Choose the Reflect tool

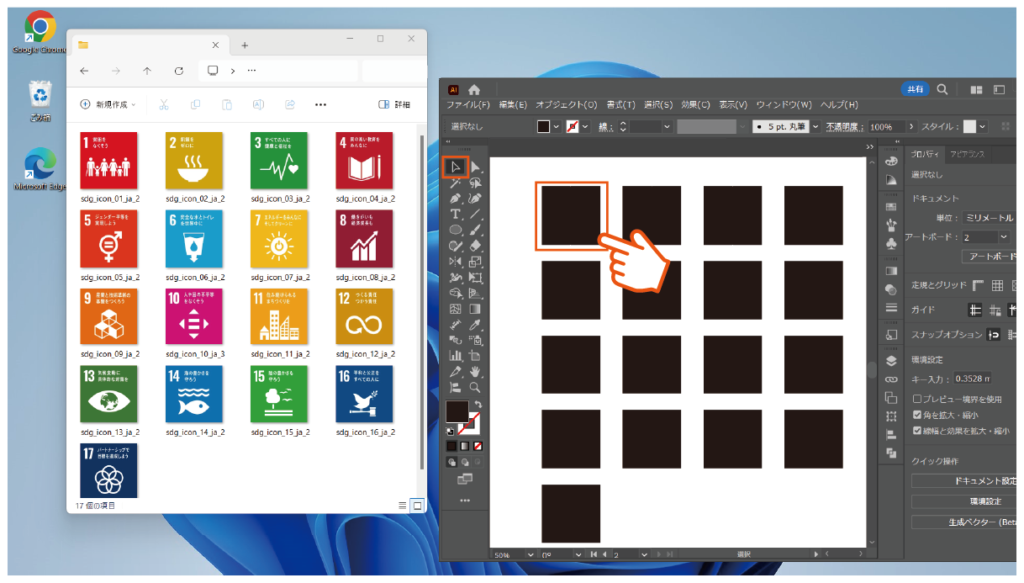coord(455,262)
